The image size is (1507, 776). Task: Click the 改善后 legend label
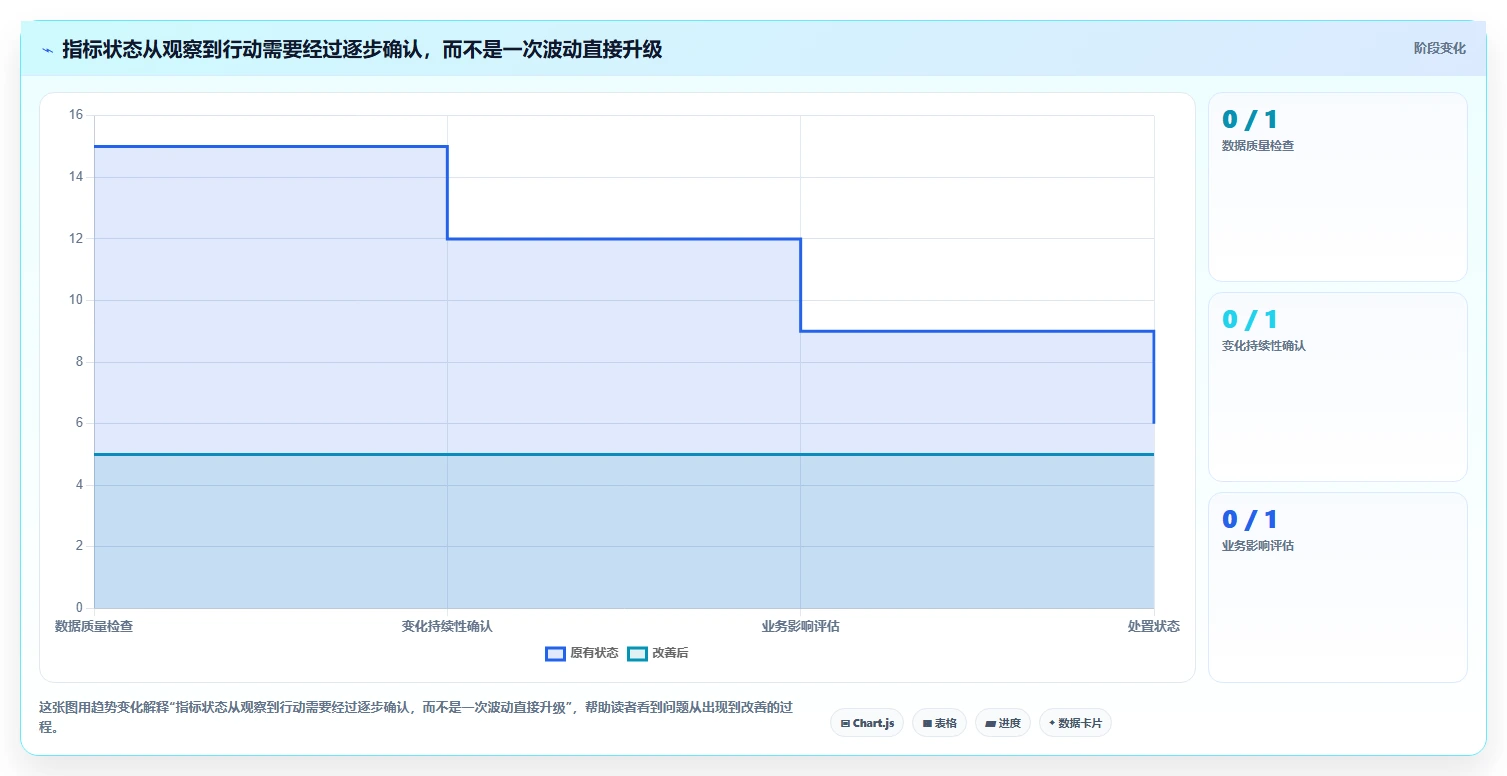point(670,653)
